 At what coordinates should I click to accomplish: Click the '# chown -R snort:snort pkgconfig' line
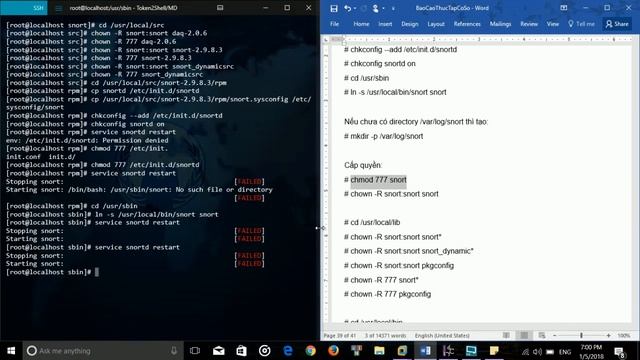(x=399, y=265)
